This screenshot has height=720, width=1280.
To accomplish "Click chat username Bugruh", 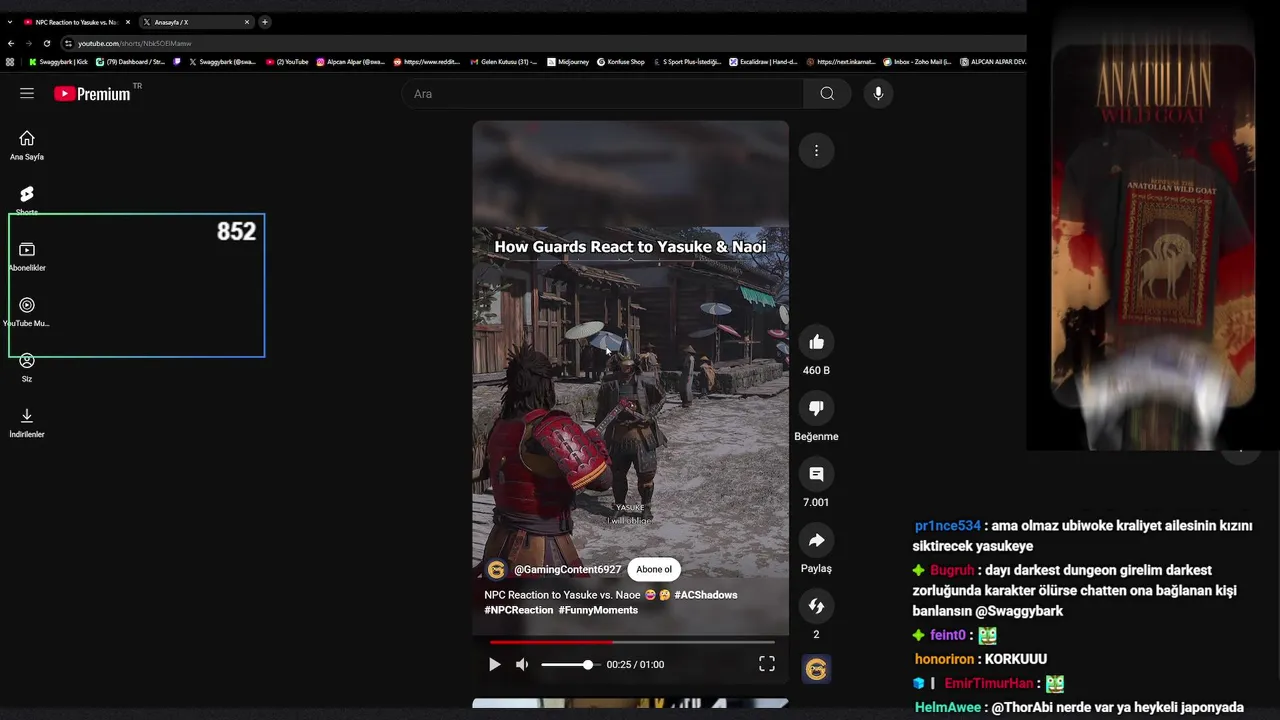I will point(952,570).
